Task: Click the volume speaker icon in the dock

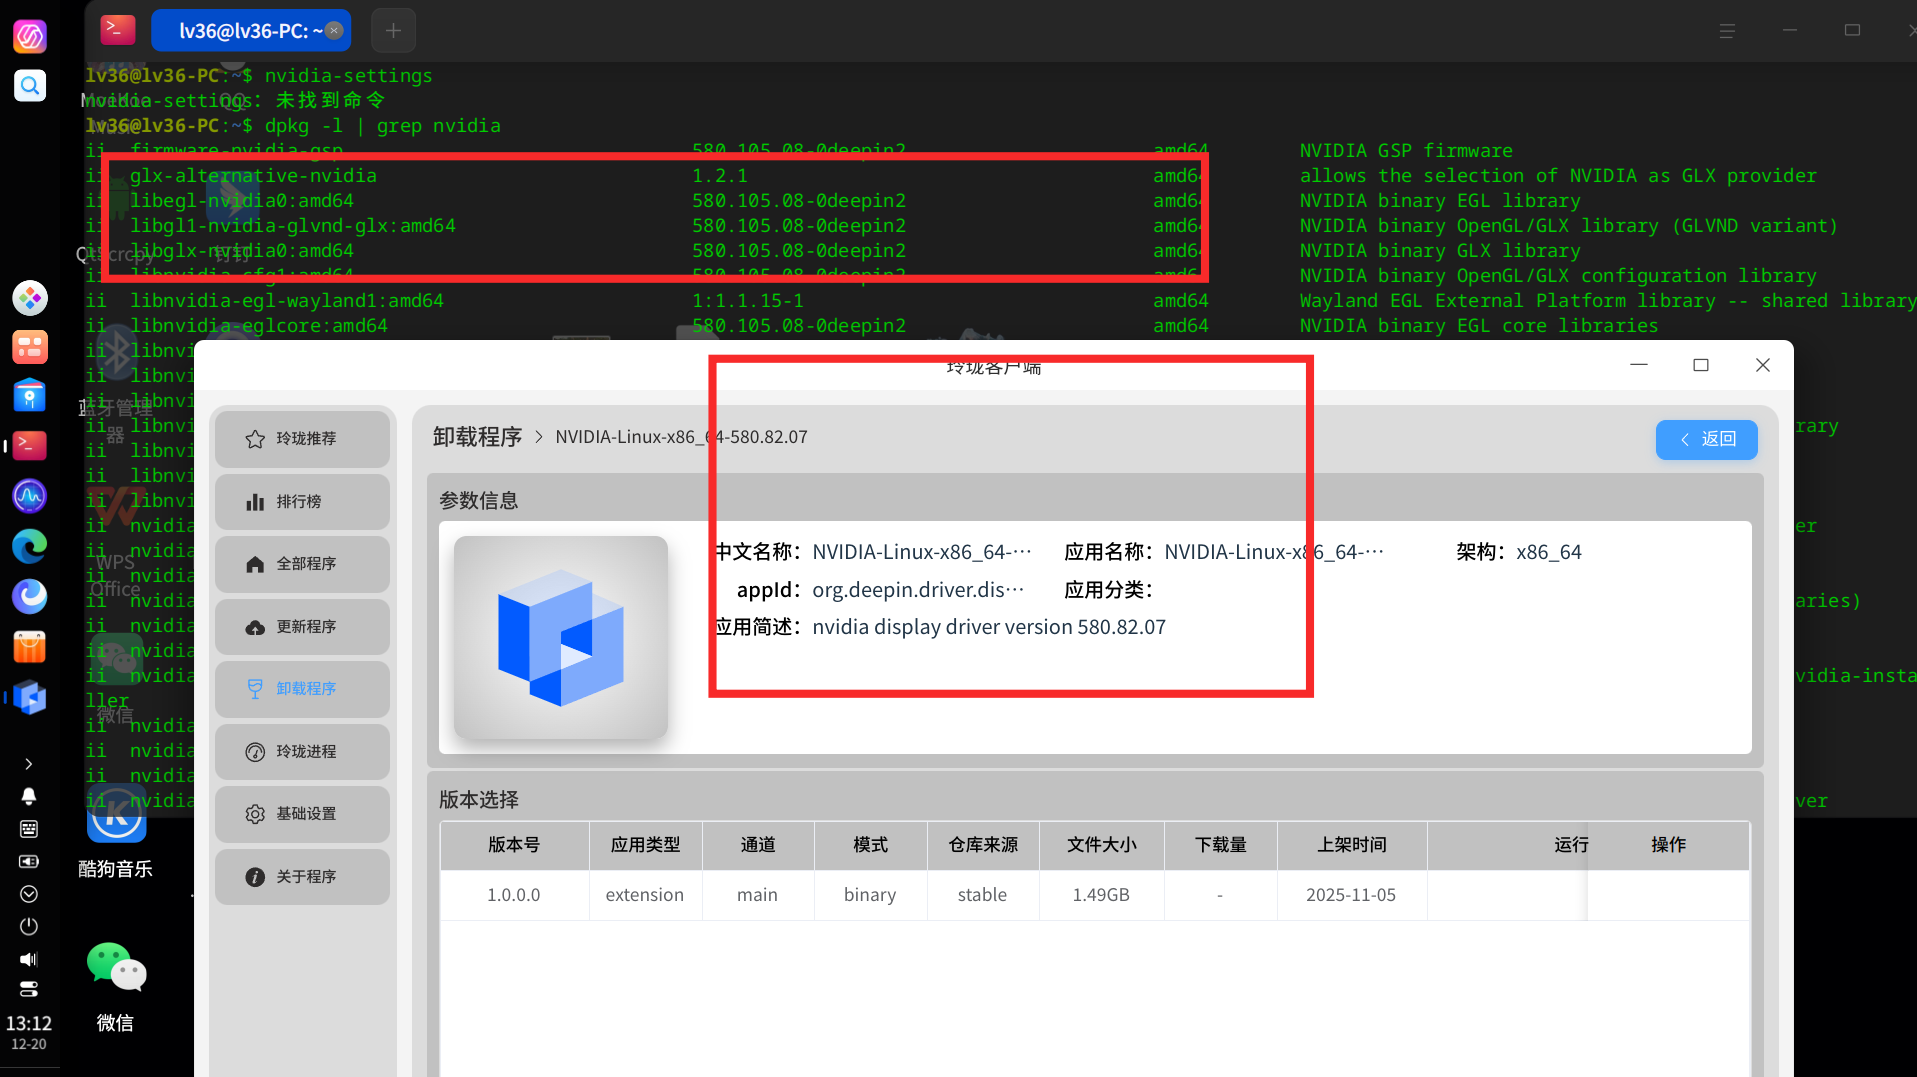Action: coord(29,959)
